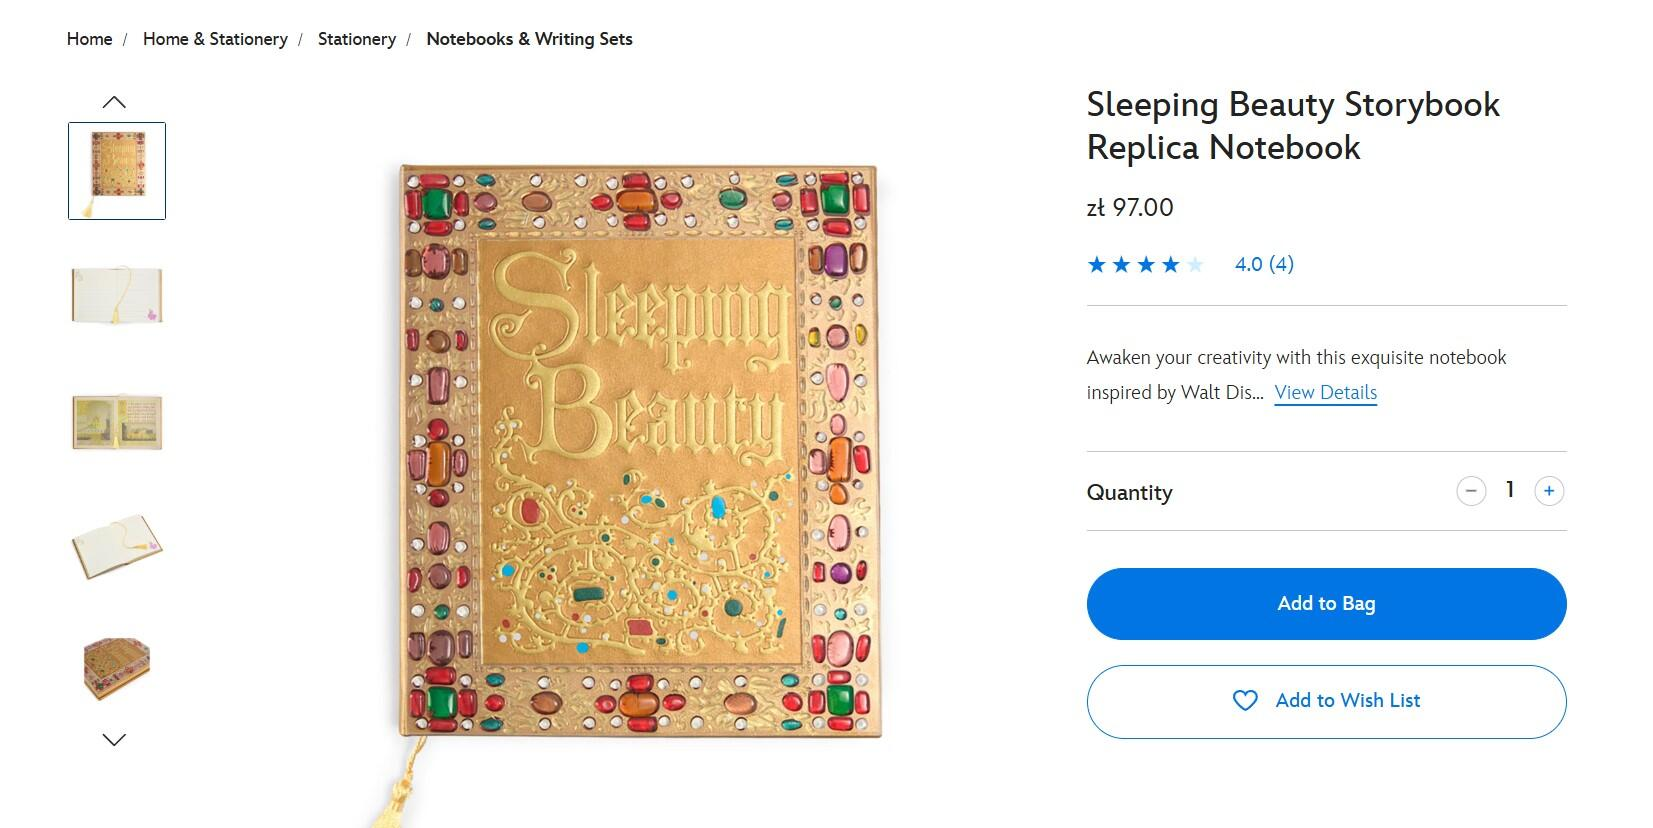
Task: Open Notebooks & Writing Sets breadcrumb
Action: (529, 39)
